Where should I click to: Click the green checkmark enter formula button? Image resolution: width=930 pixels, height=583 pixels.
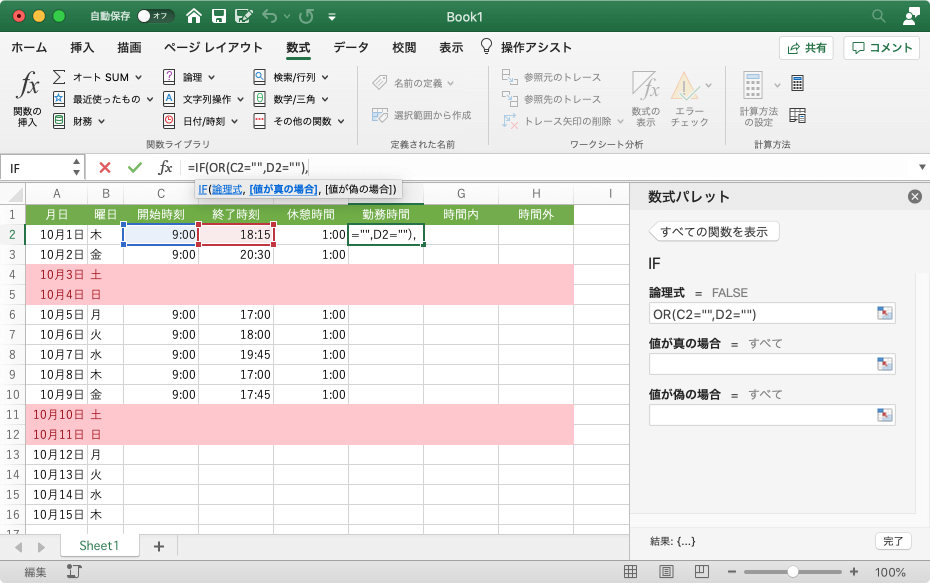pyautogui.click(x=135, y=168)
